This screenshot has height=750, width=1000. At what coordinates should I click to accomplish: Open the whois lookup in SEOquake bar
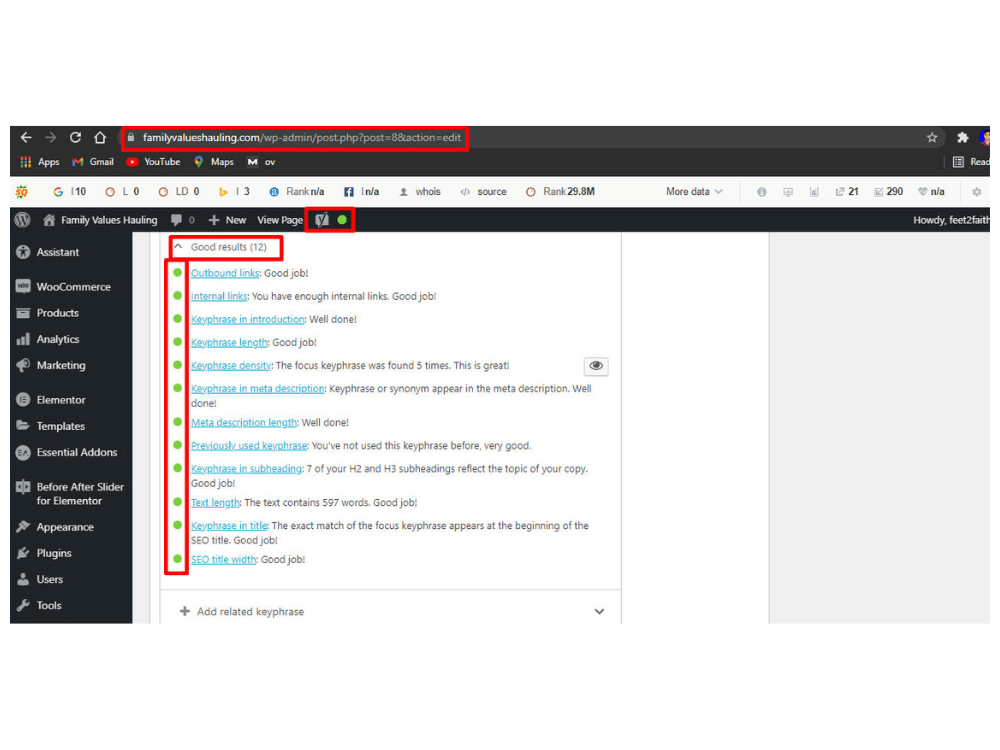[420, 191]
